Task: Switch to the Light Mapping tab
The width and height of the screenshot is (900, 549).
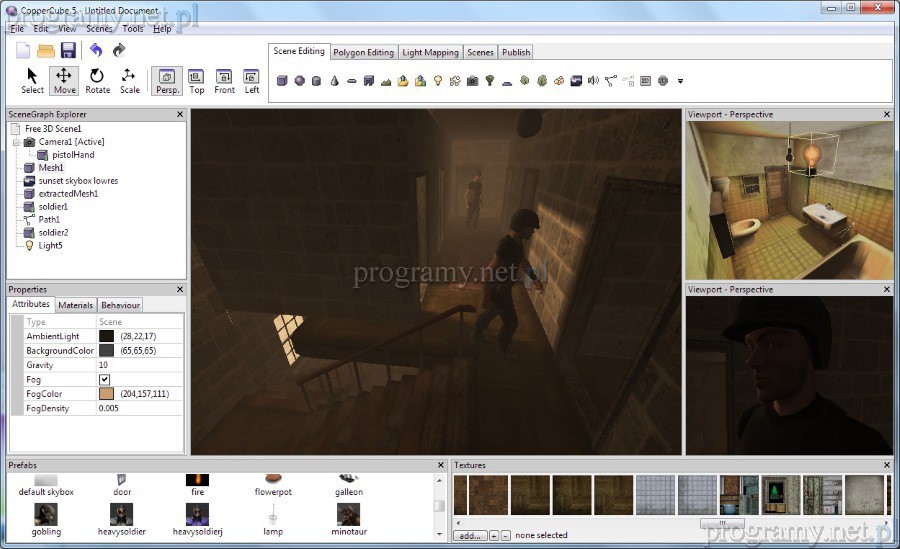Action: point(430,52)
